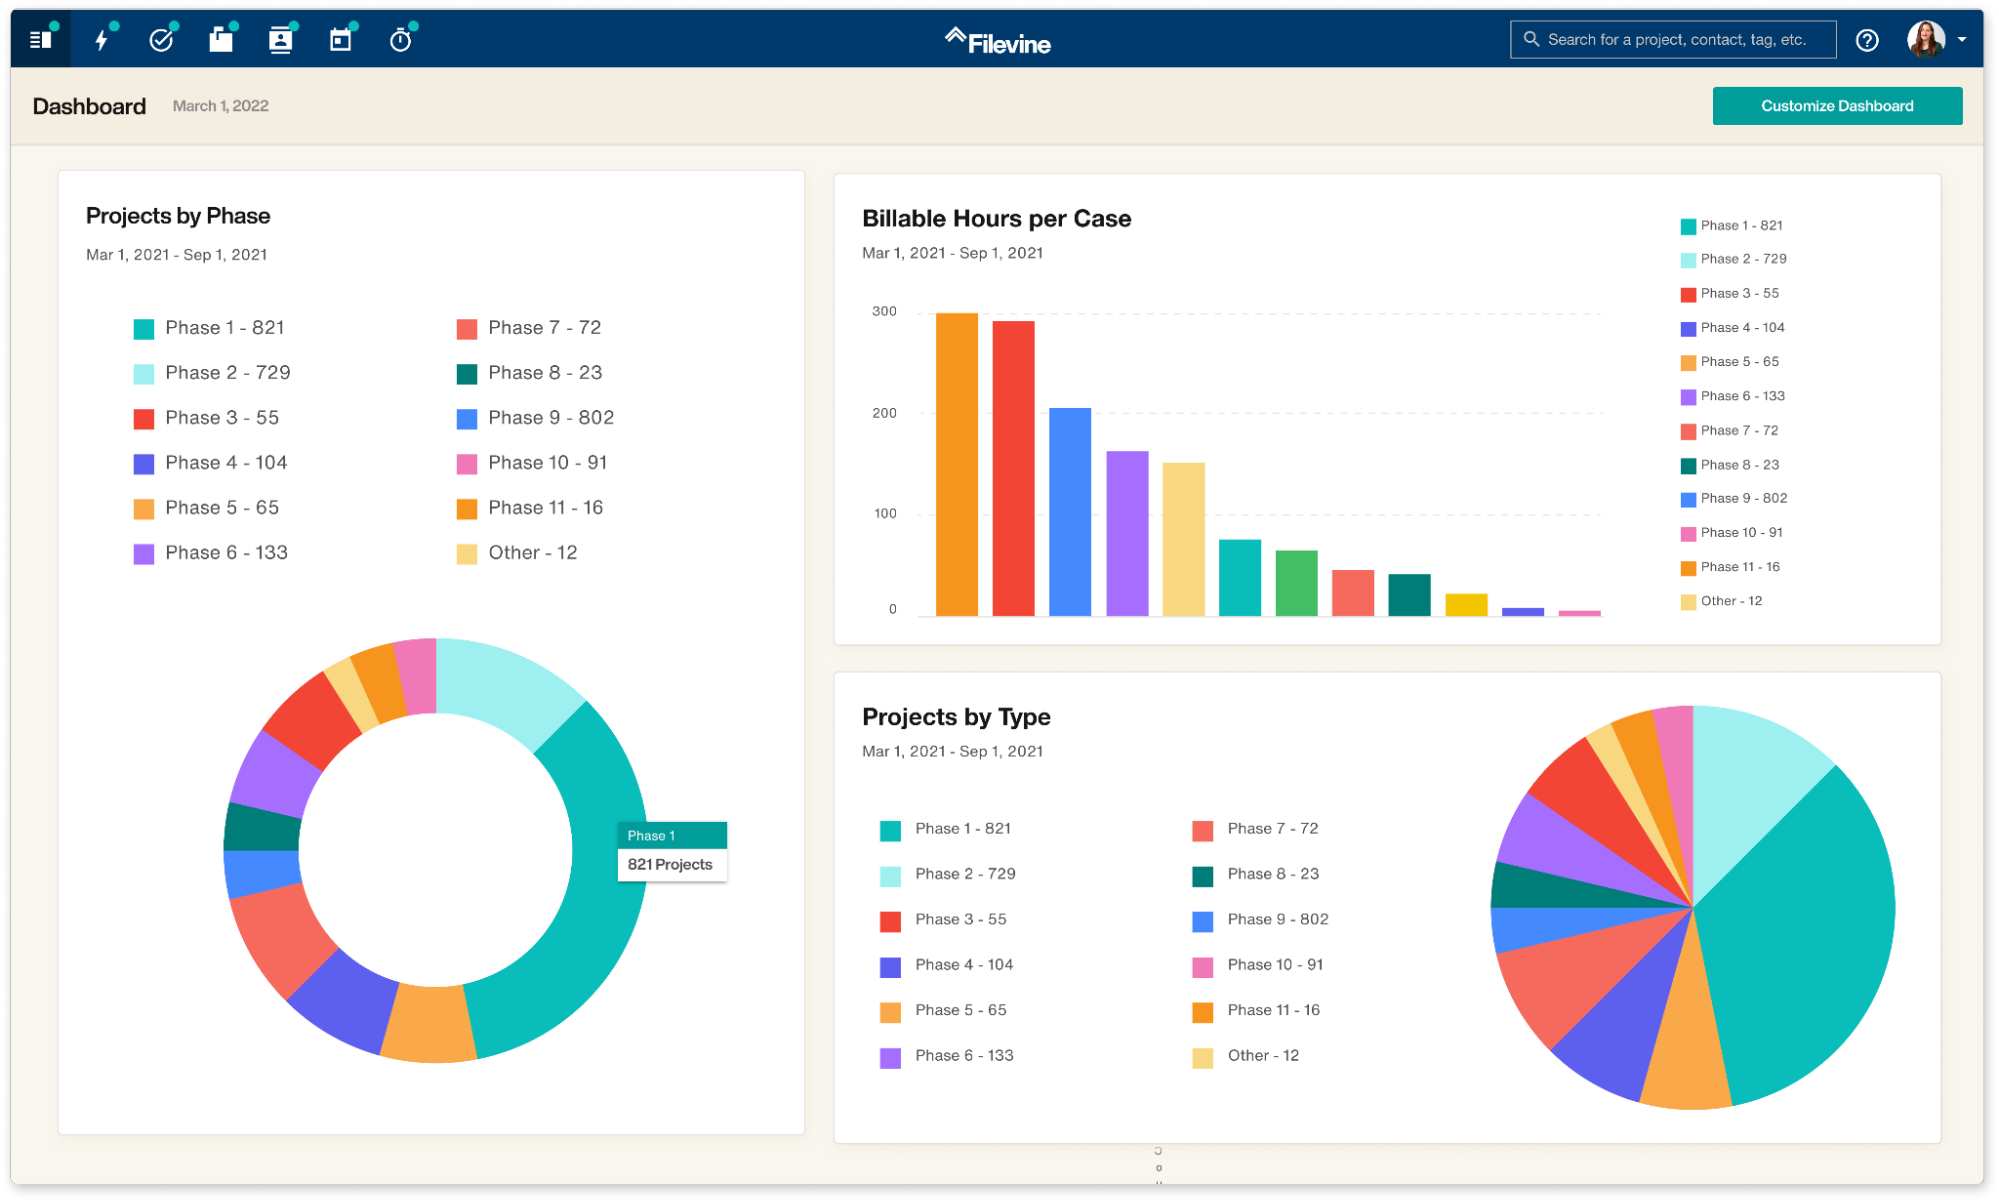This screenshot has height=1202, width=1999.
Task: Click the lightning activity icon
Action: click(101, 39)
